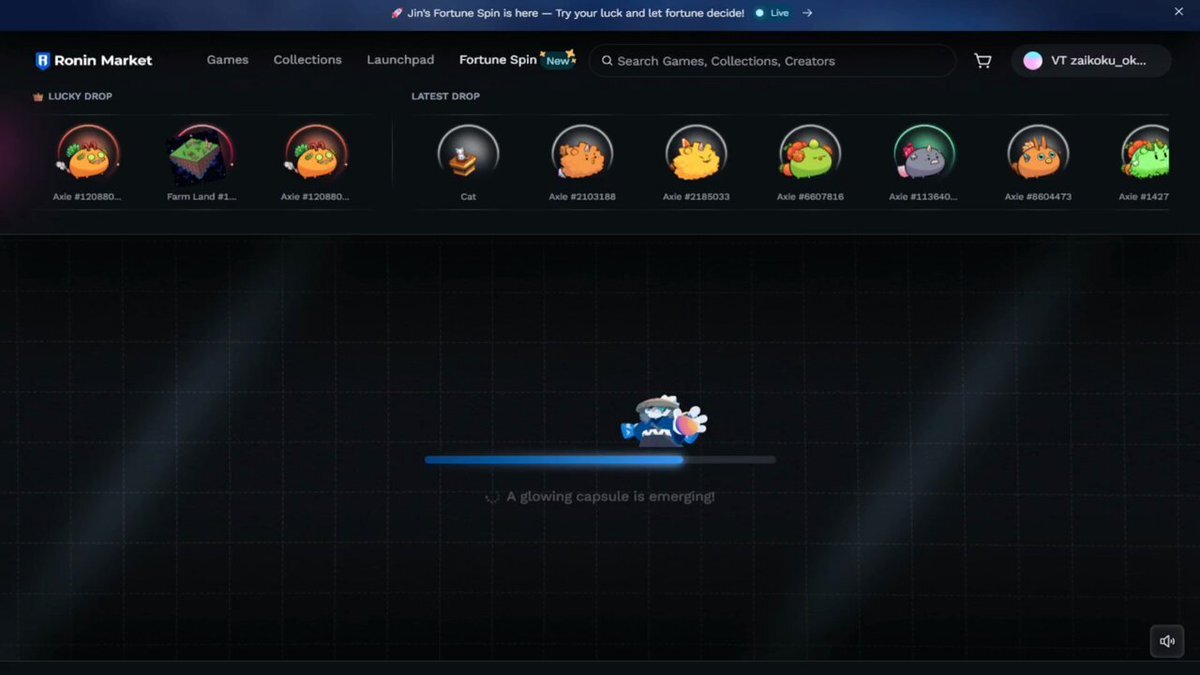Open the shopping cart icon
This screenshot has width=1200, height=675.
click(983, 61)
